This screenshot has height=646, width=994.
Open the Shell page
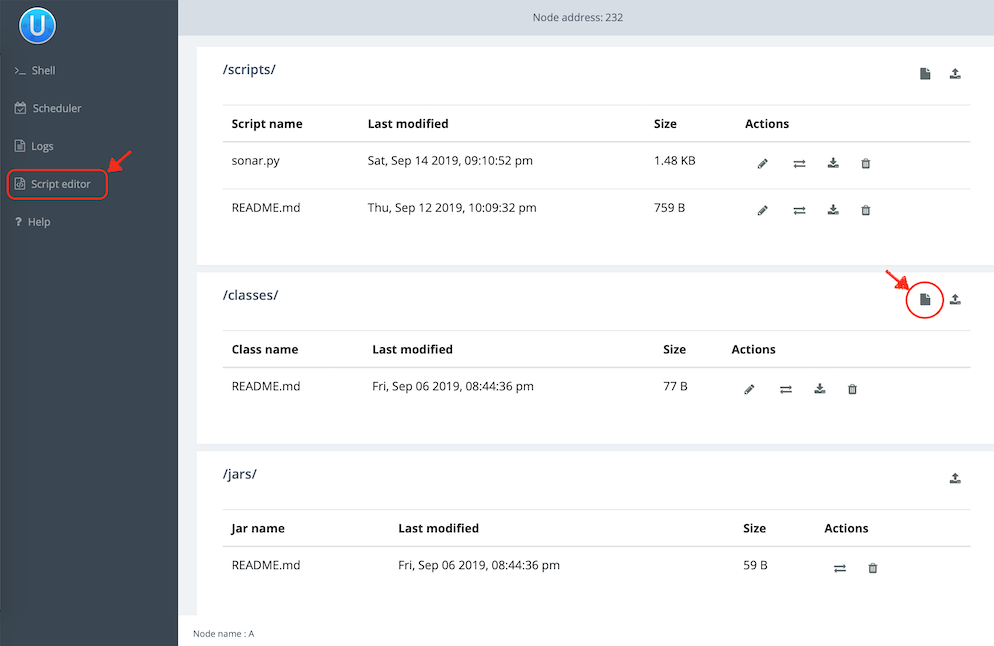[35, 70]
